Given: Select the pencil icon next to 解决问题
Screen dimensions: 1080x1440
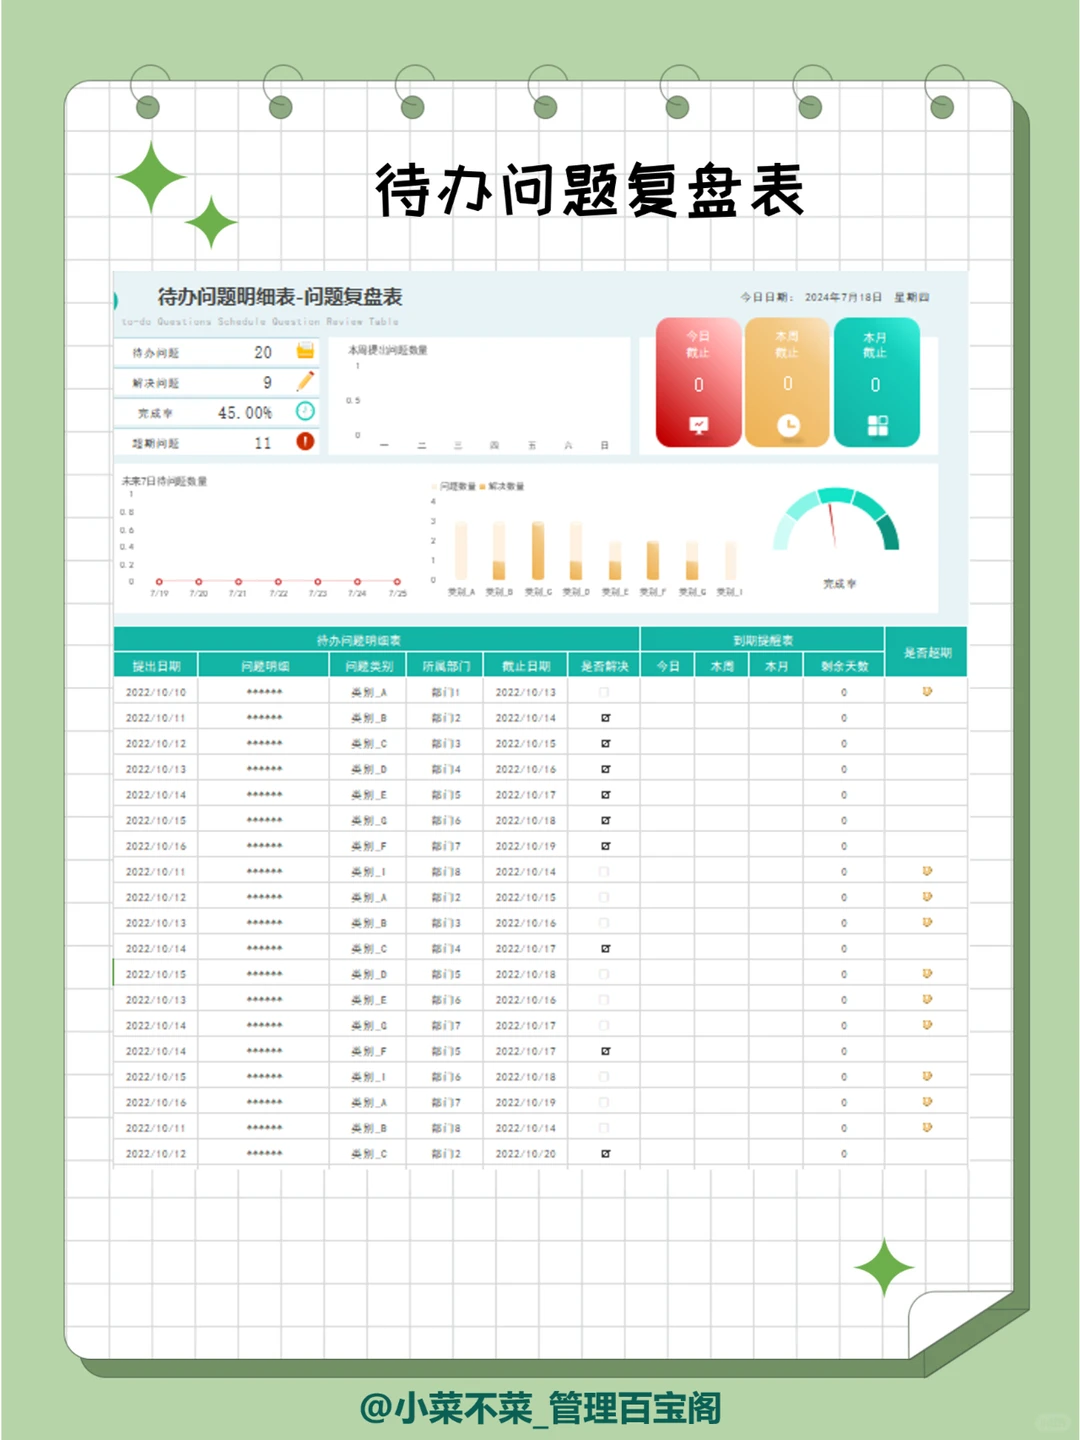Looking at the screenshot, I should coord(305,381).
